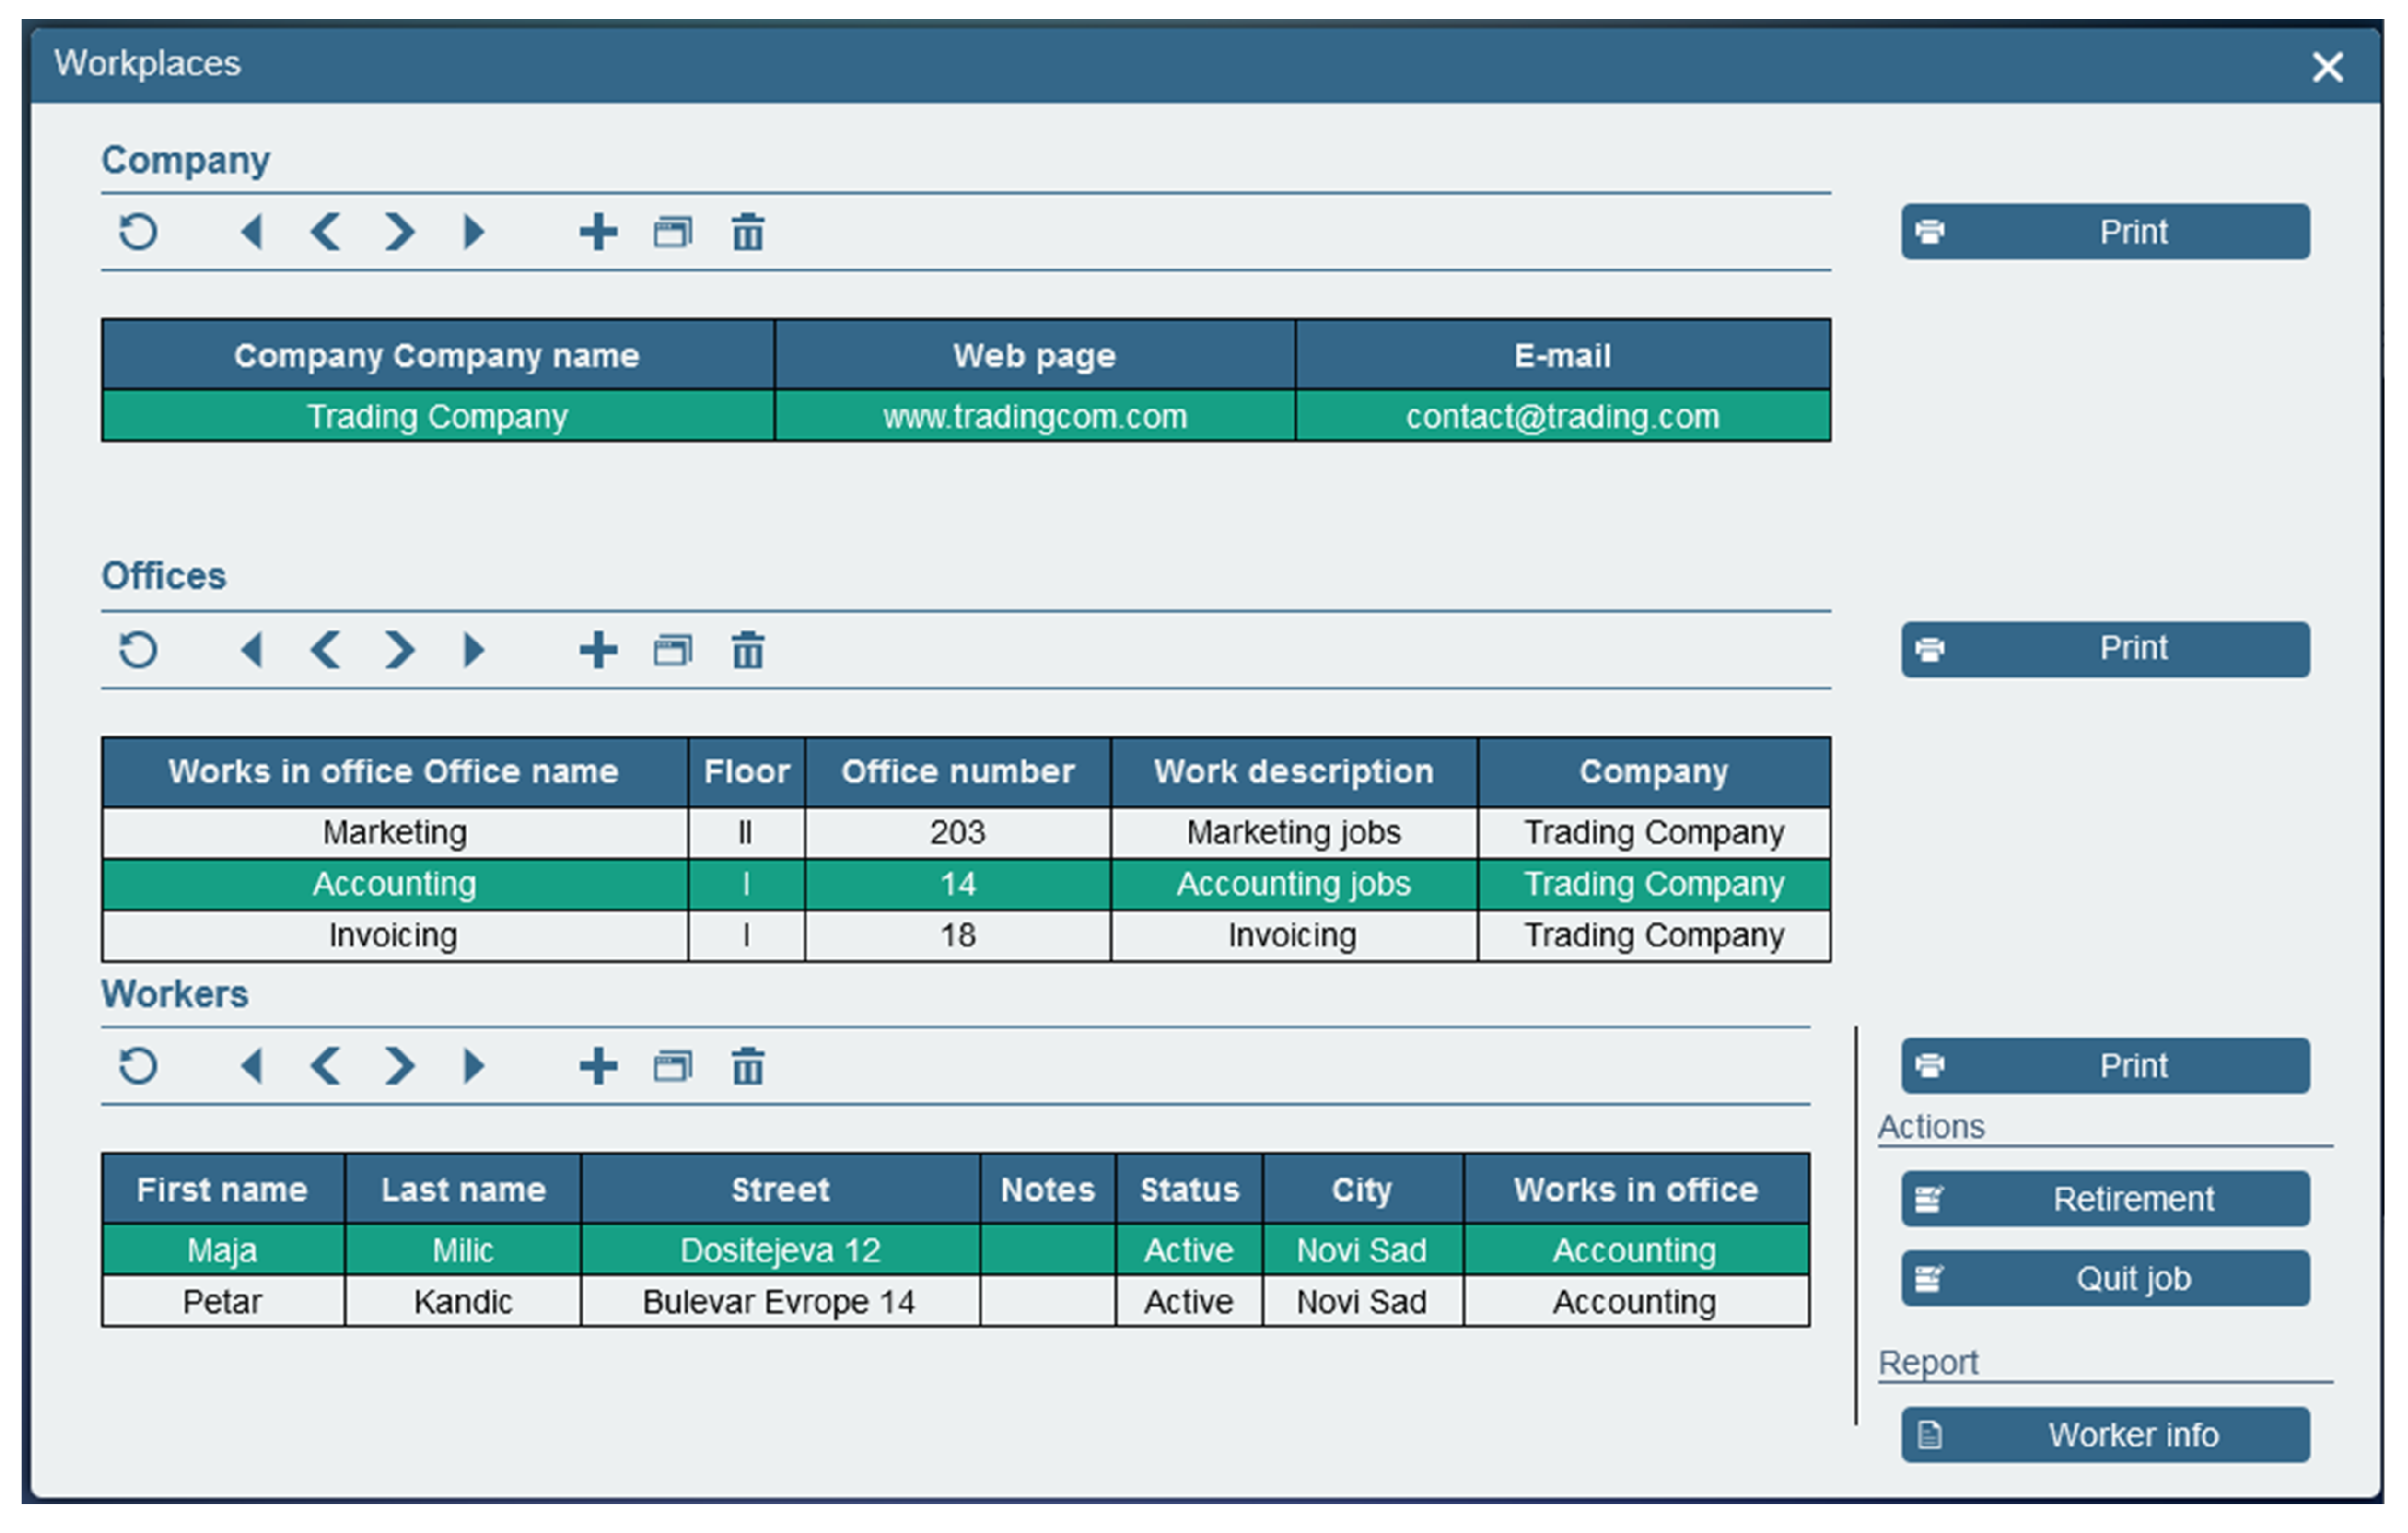Click the Office number column header
The image size is (2408, 1533).
coord(957,772)
